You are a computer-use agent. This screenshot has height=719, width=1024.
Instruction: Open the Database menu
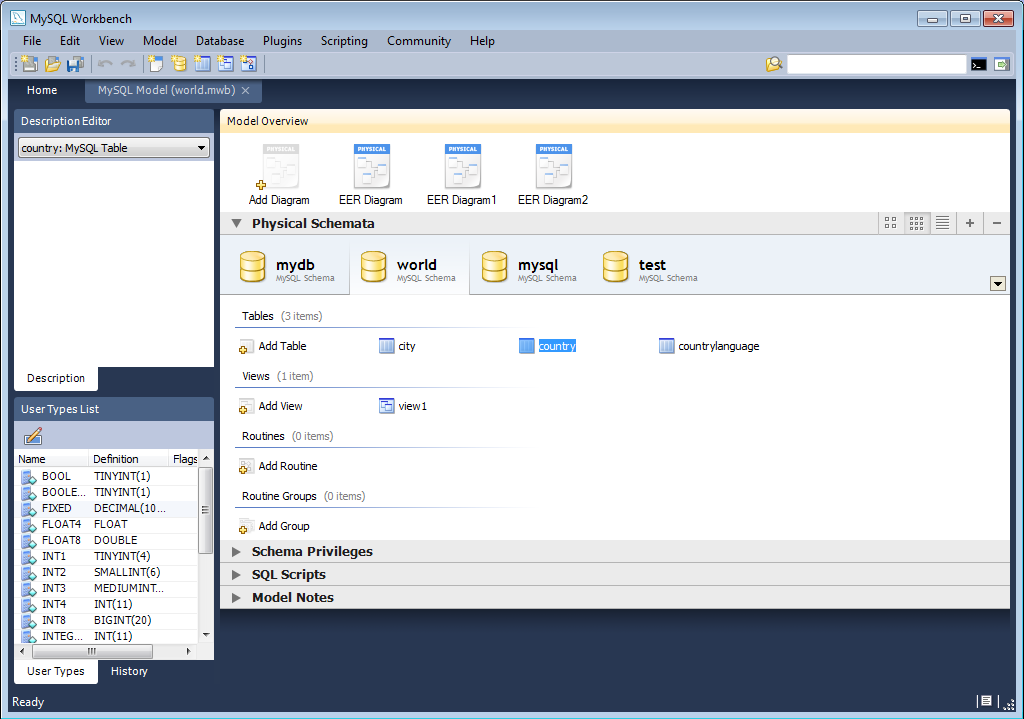click(x=219, y=41)
